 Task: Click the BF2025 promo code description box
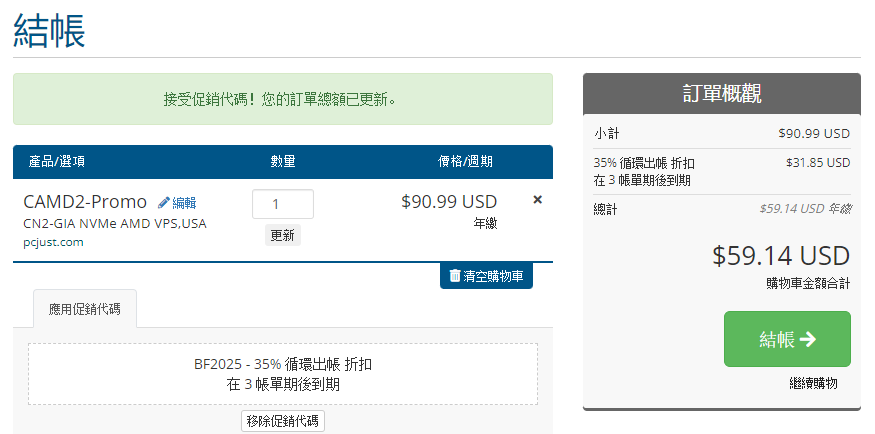pyautogui.click(x=282, y=374)
